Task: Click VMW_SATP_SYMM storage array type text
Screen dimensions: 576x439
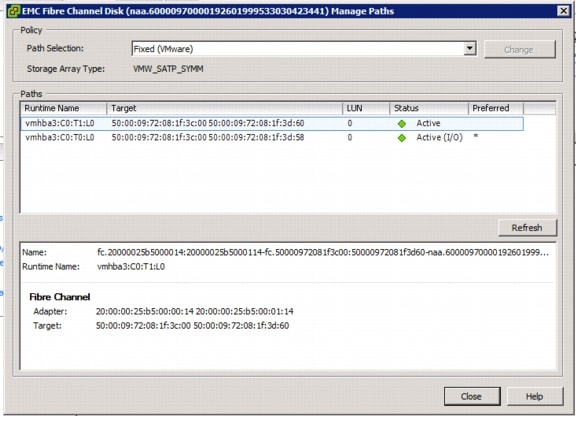Action: (168, 69)
